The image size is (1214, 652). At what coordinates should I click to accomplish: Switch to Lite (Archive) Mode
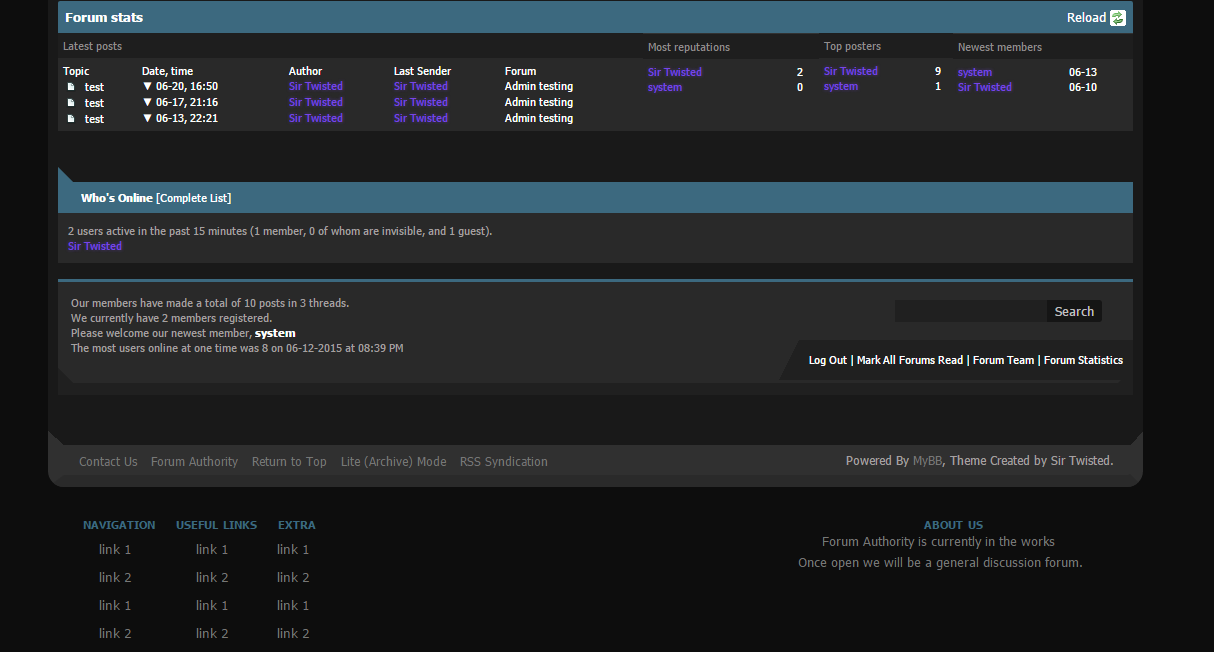pos(393,462)
